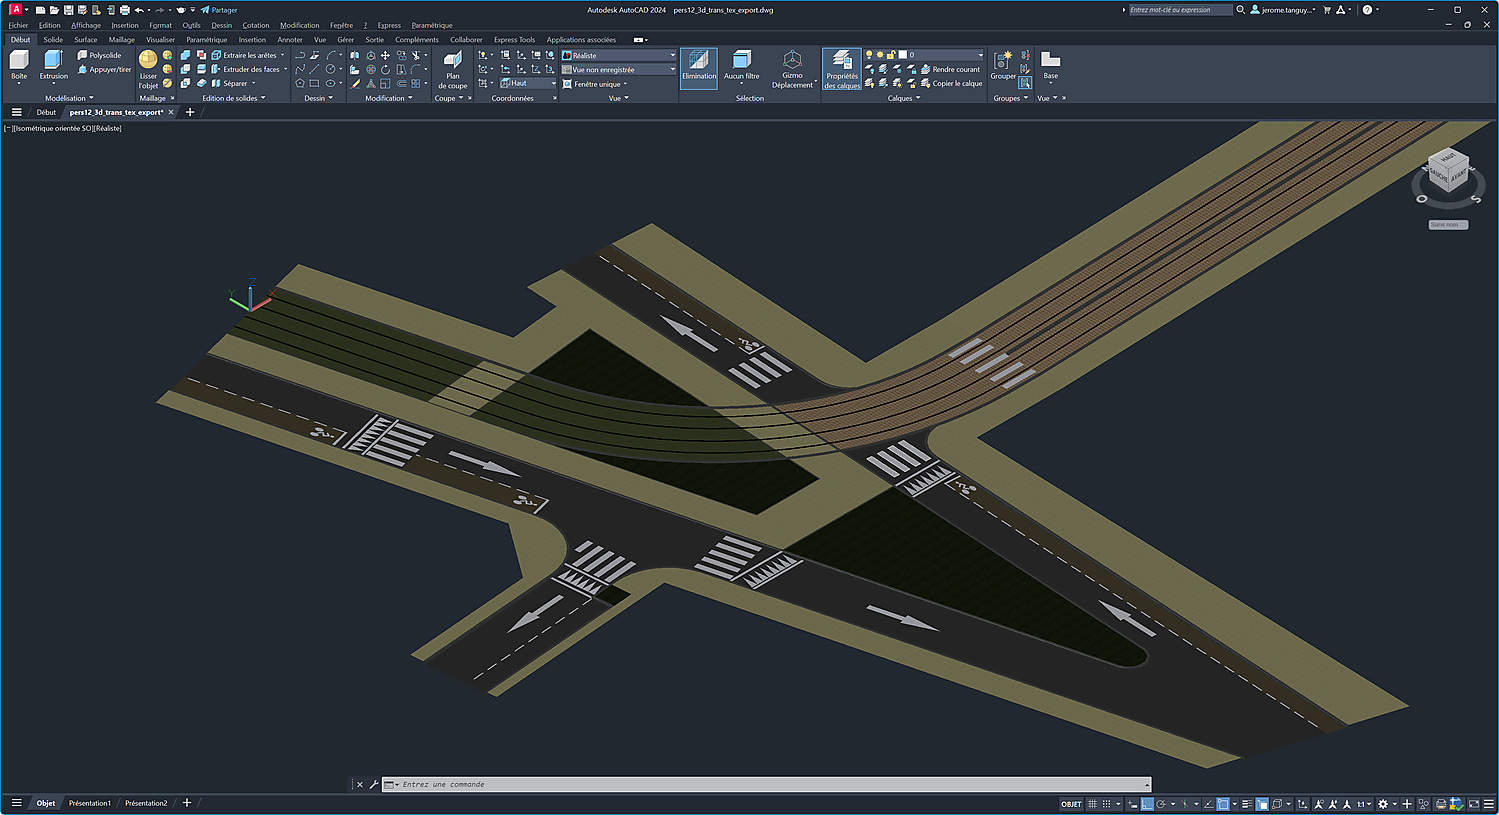Click the ViewCube in the viewport
Image resolution: width=1499 pixels, height=815 pixels.
[x=1447, y=172]
